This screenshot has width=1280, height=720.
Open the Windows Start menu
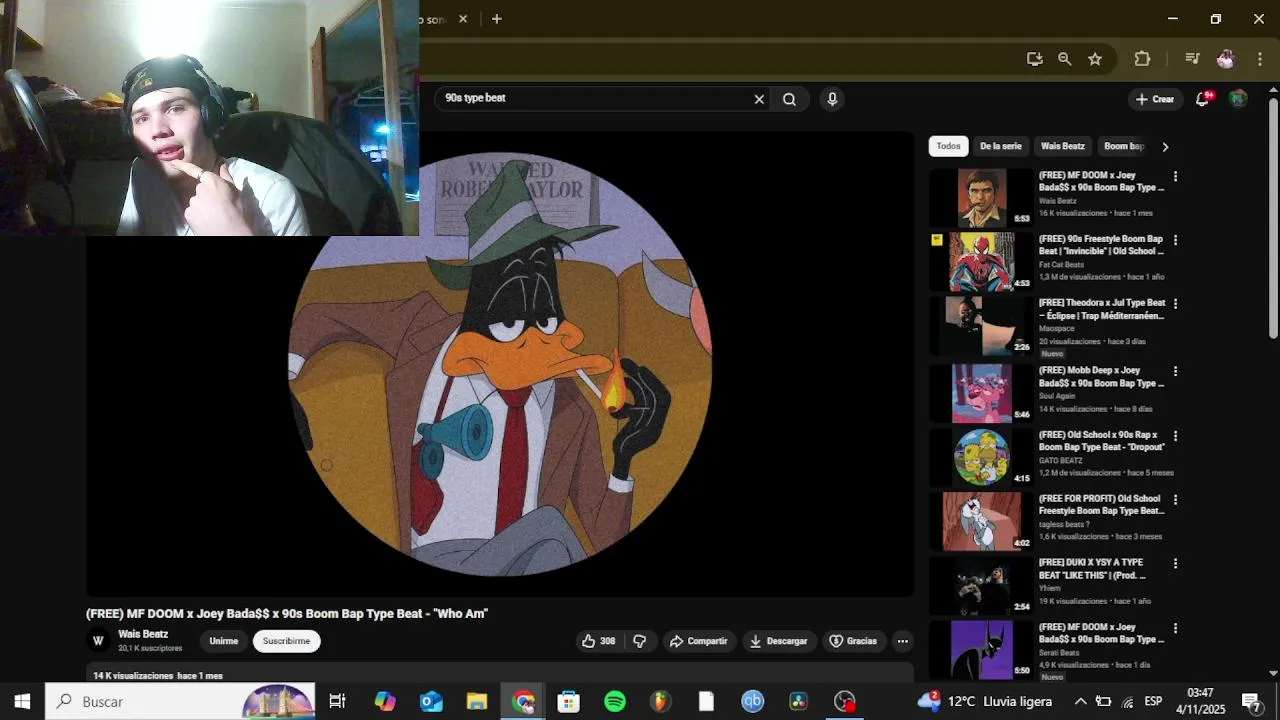[x=22, y=701]
